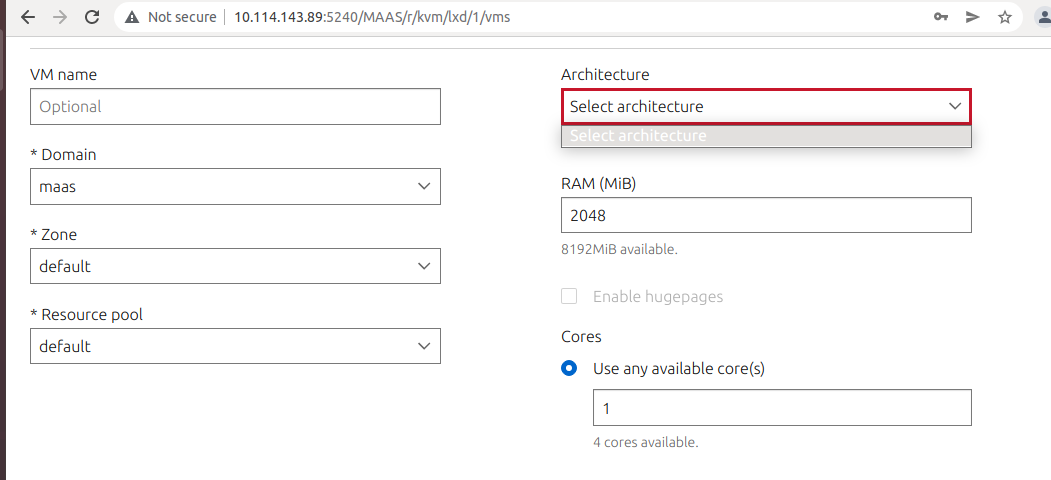Click the Enable hugepages label text
Image resolution: width=1051 pixels, height=480 pixels.
pyautogui.click(x=657, y=296)
